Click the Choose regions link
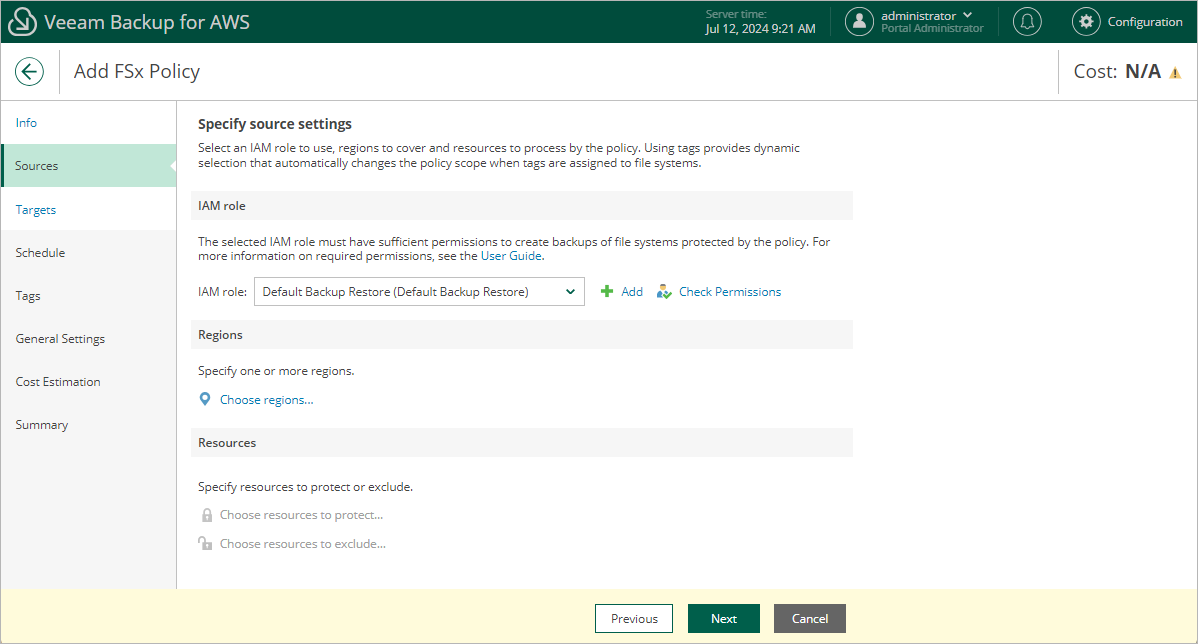1198x644 pixels. pyautogui.click(x=266, y=400)
